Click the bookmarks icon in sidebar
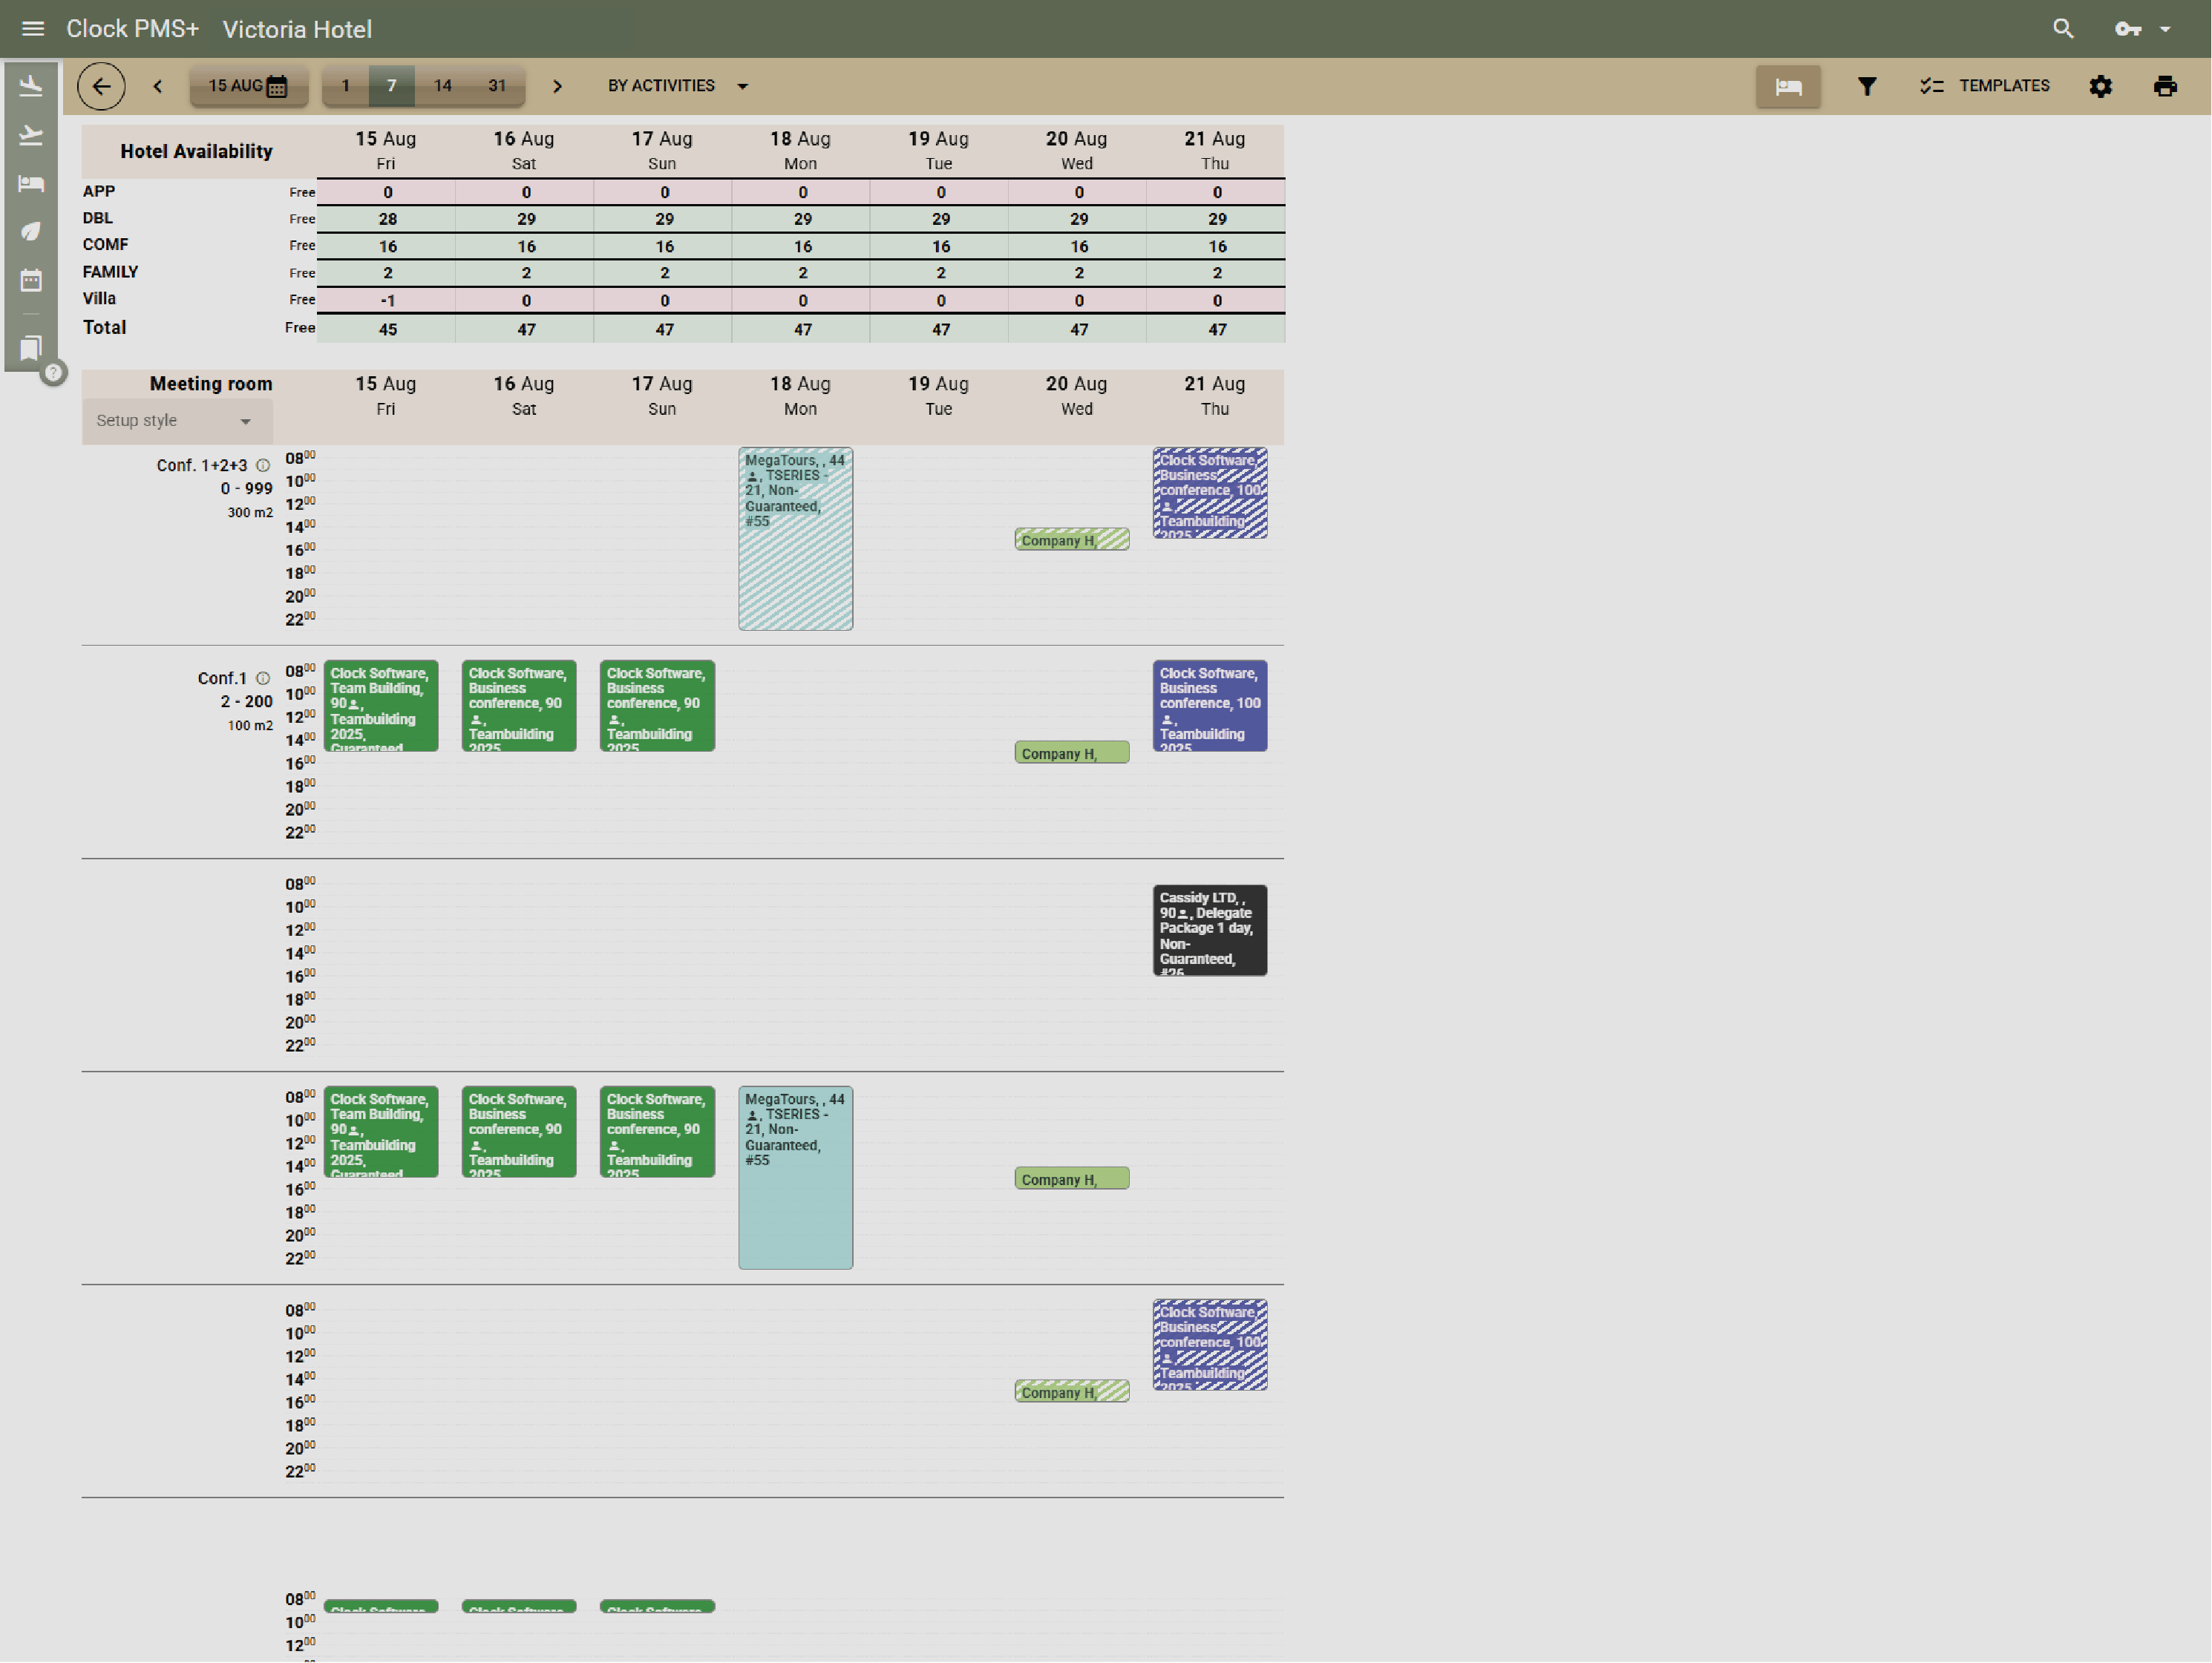 pyautogui.click(x=31, y=348)
